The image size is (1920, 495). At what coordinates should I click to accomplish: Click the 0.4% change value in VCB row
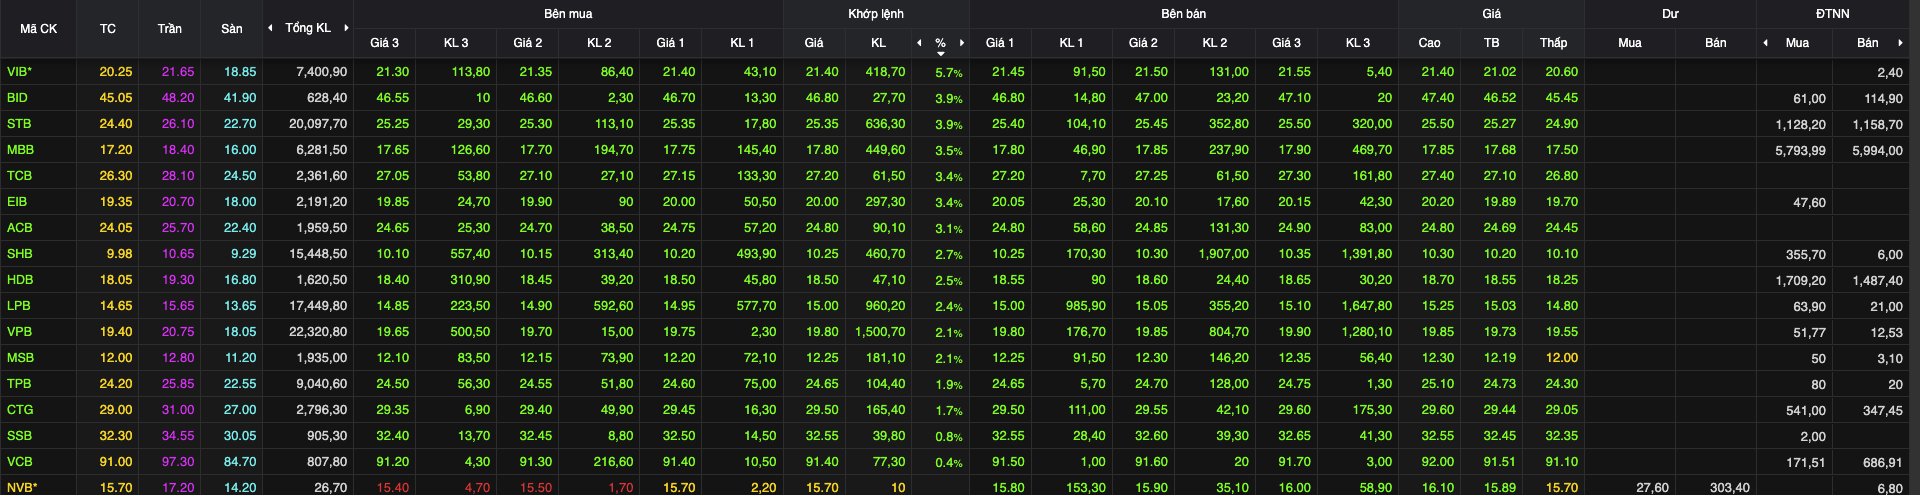point(949,463)
